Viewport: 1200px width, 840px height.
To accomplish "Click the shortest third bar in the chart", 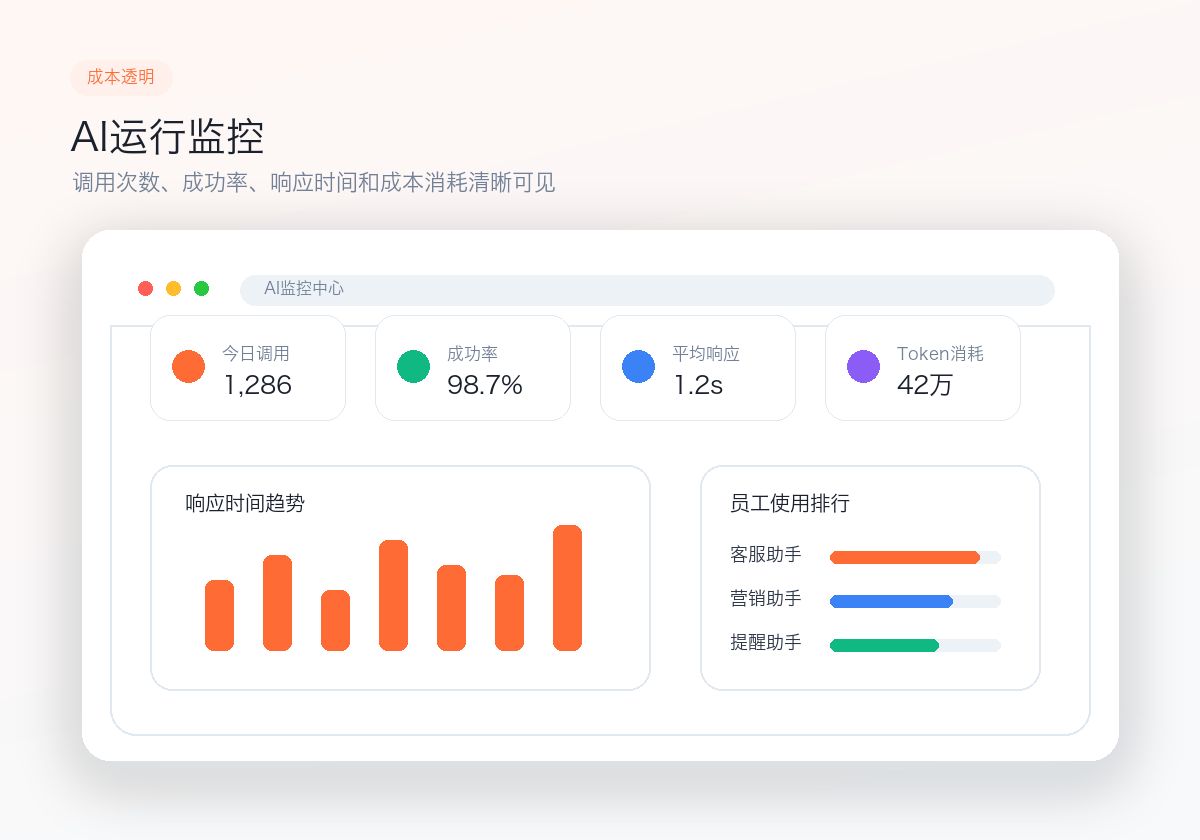I will [x=335, y=620].
